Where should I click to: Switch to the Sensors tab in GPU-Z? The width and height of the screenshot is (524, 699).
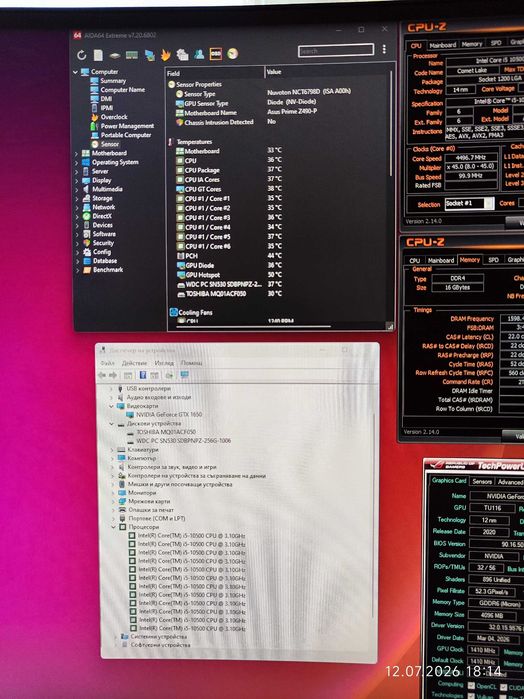click(x=482, y=481)
